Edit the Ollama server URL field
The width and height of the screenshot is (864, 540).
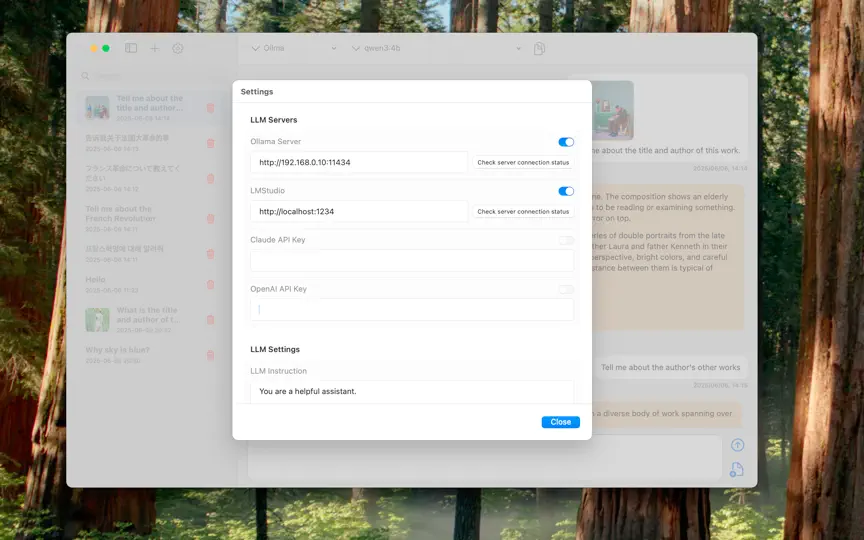359,163
